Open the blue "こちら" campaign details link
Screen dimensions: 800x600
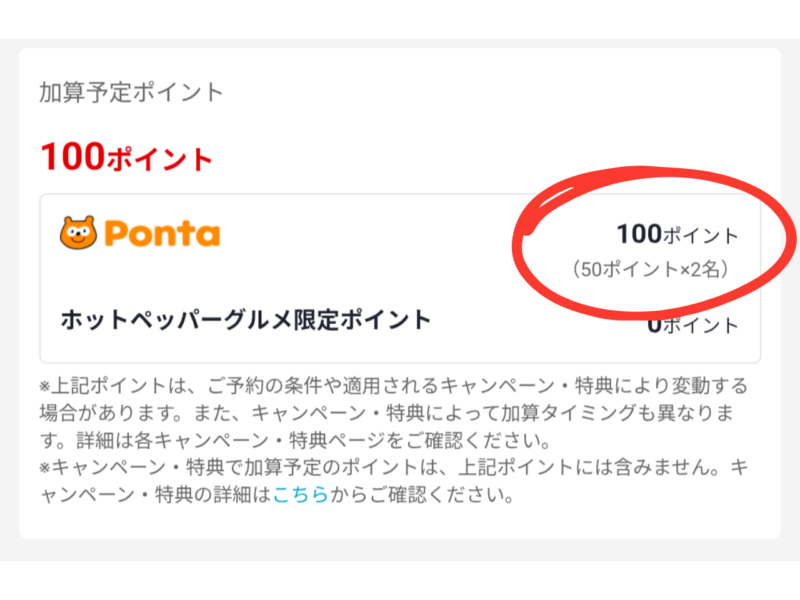pyautogui.click(x=300, y=496)
